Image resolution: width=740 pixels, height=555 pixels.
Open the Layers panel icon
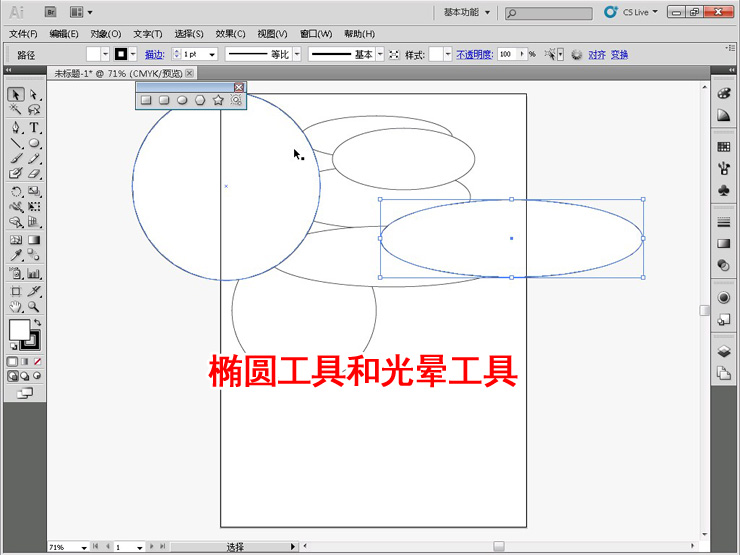pyautogui.click(x=724, y=352)
